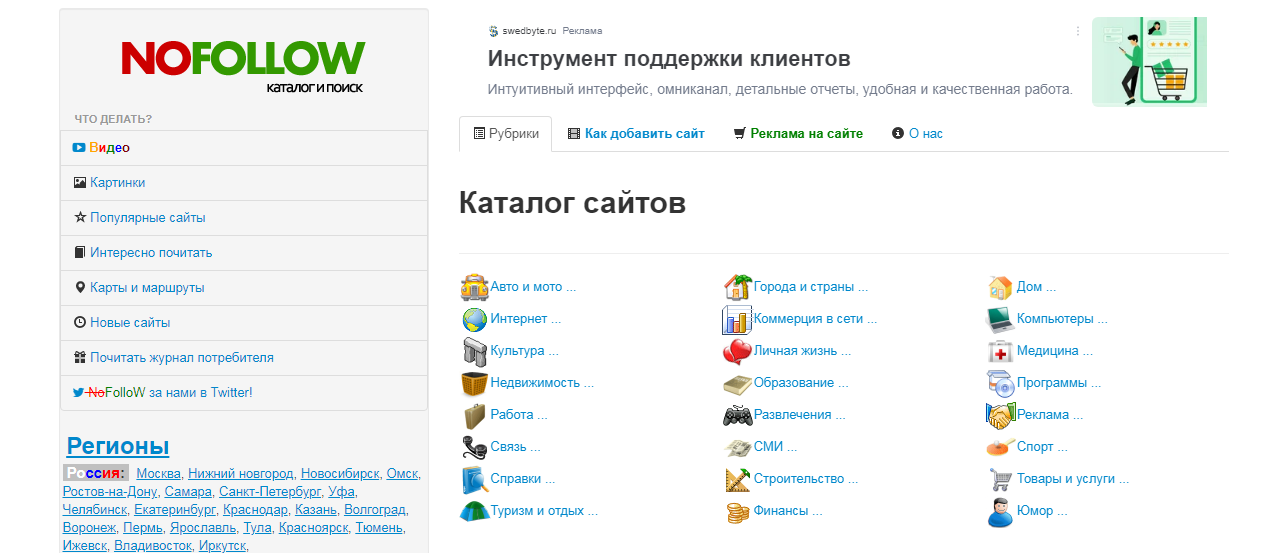Open the Москва region link
The height and width of the screenshot is (553, 1276).
click(x=158, y=473)
